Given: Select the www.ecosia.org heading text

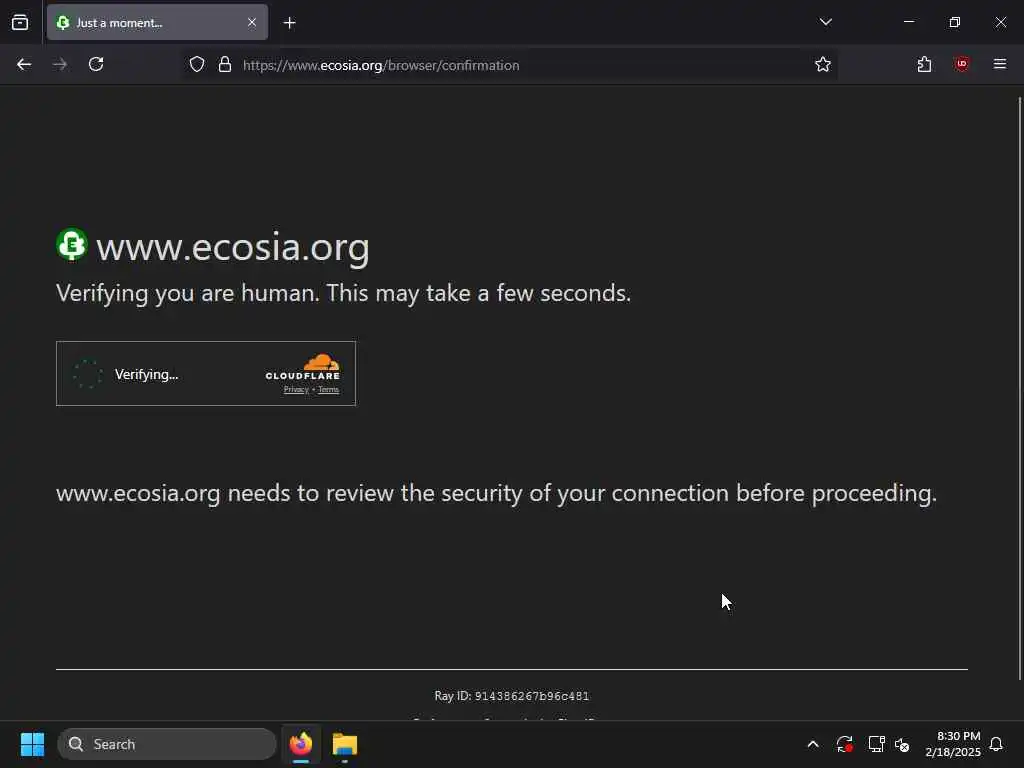Looking at the screenshot, I should coord(233,247).
